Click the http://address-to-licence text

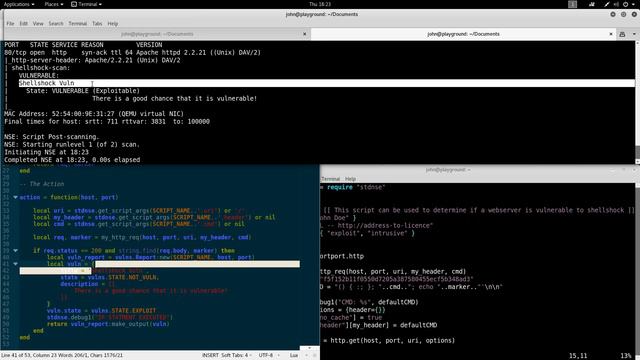(385, 226)
